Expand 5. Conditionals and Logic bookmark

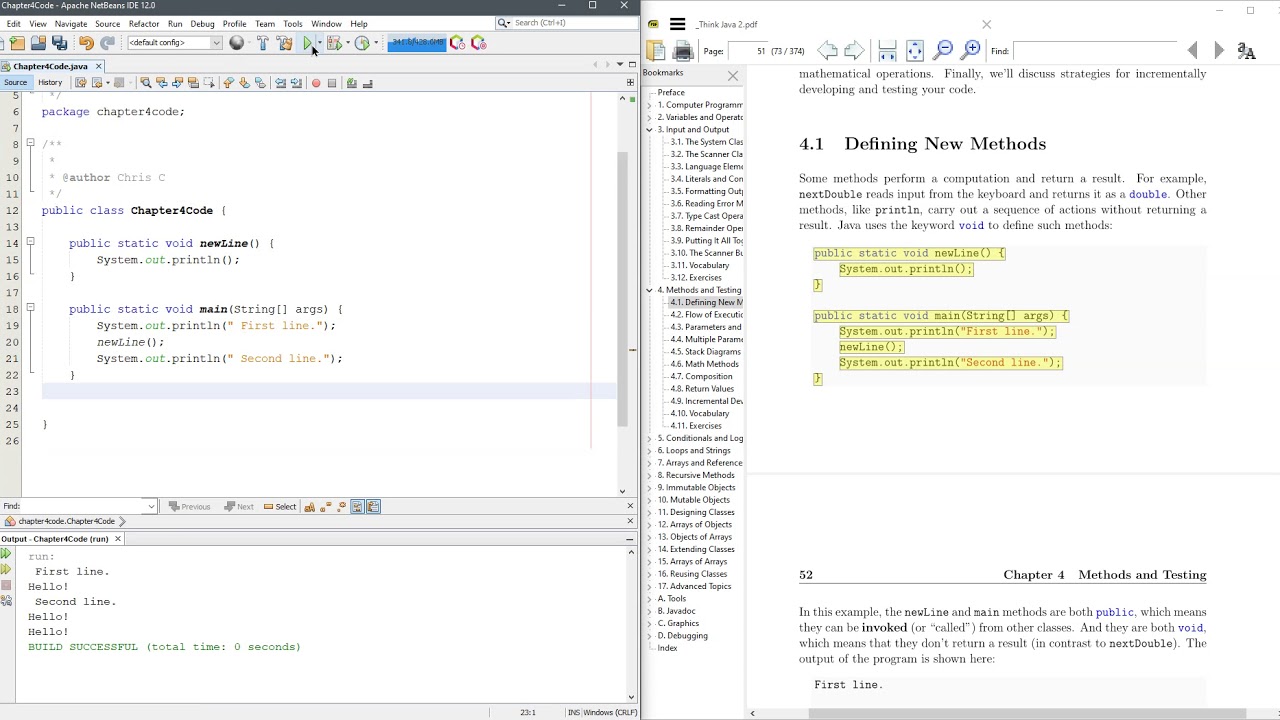pos(649,438)
